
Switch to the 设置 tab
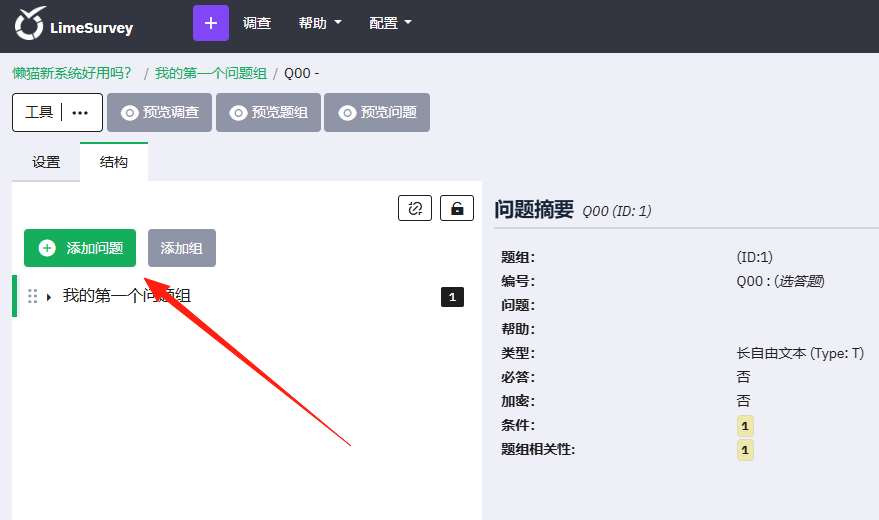(x=46, y=162)
